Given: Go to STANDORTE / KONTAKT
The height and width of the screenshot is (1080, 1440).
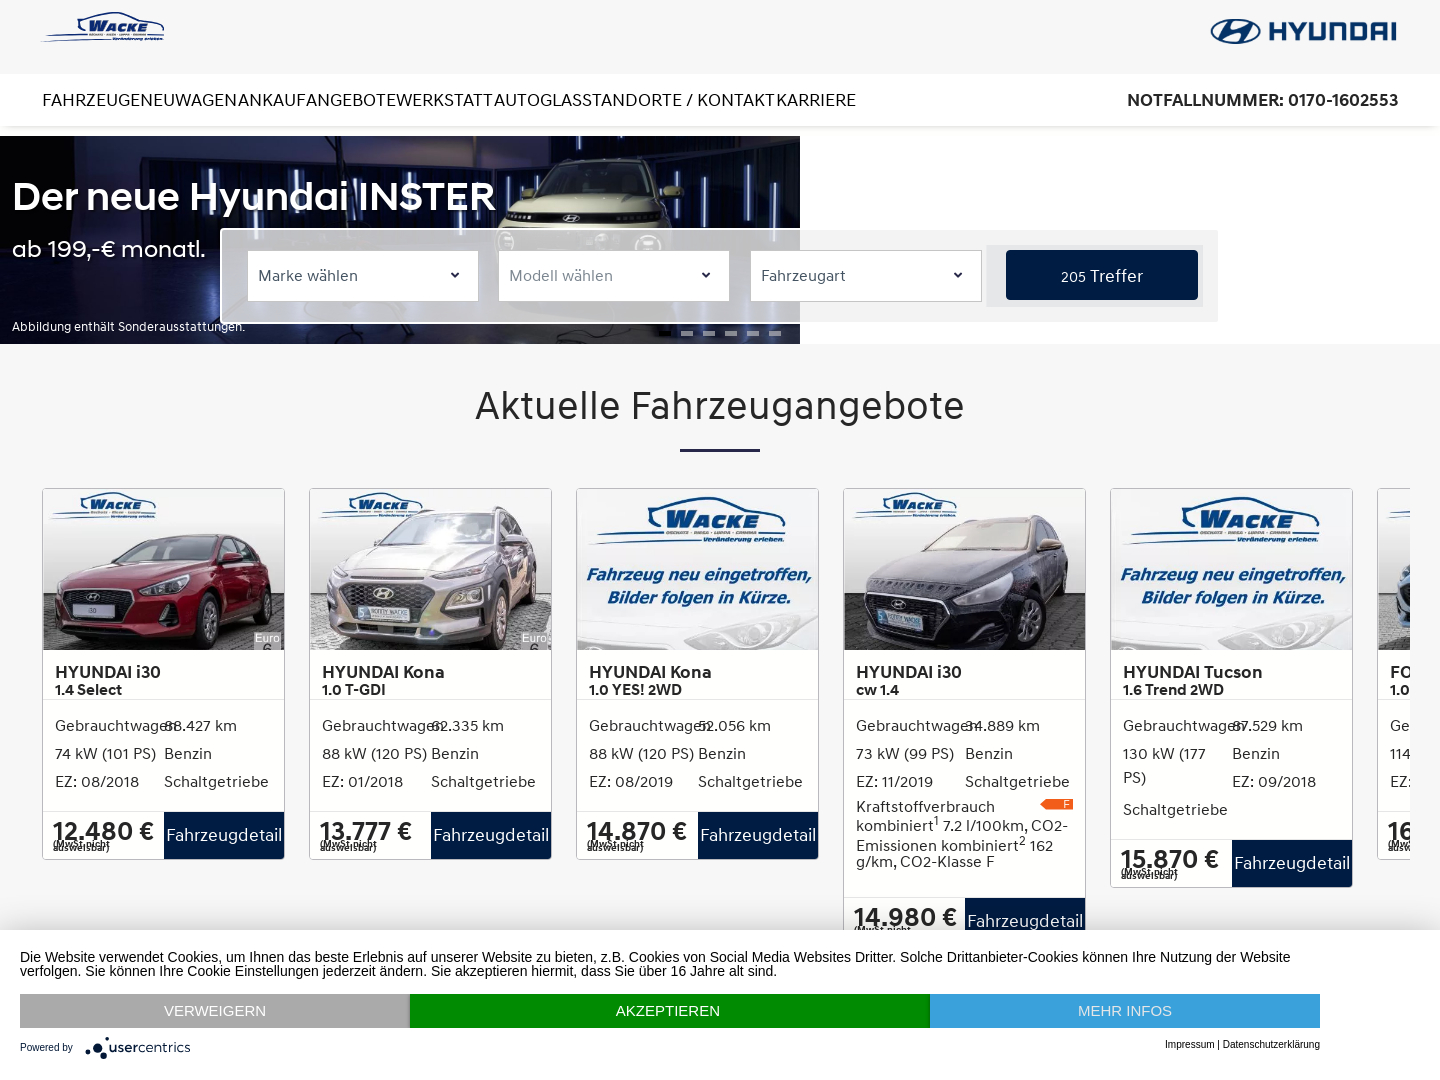Looking at the screenshot, I should (x=679, y=100).
